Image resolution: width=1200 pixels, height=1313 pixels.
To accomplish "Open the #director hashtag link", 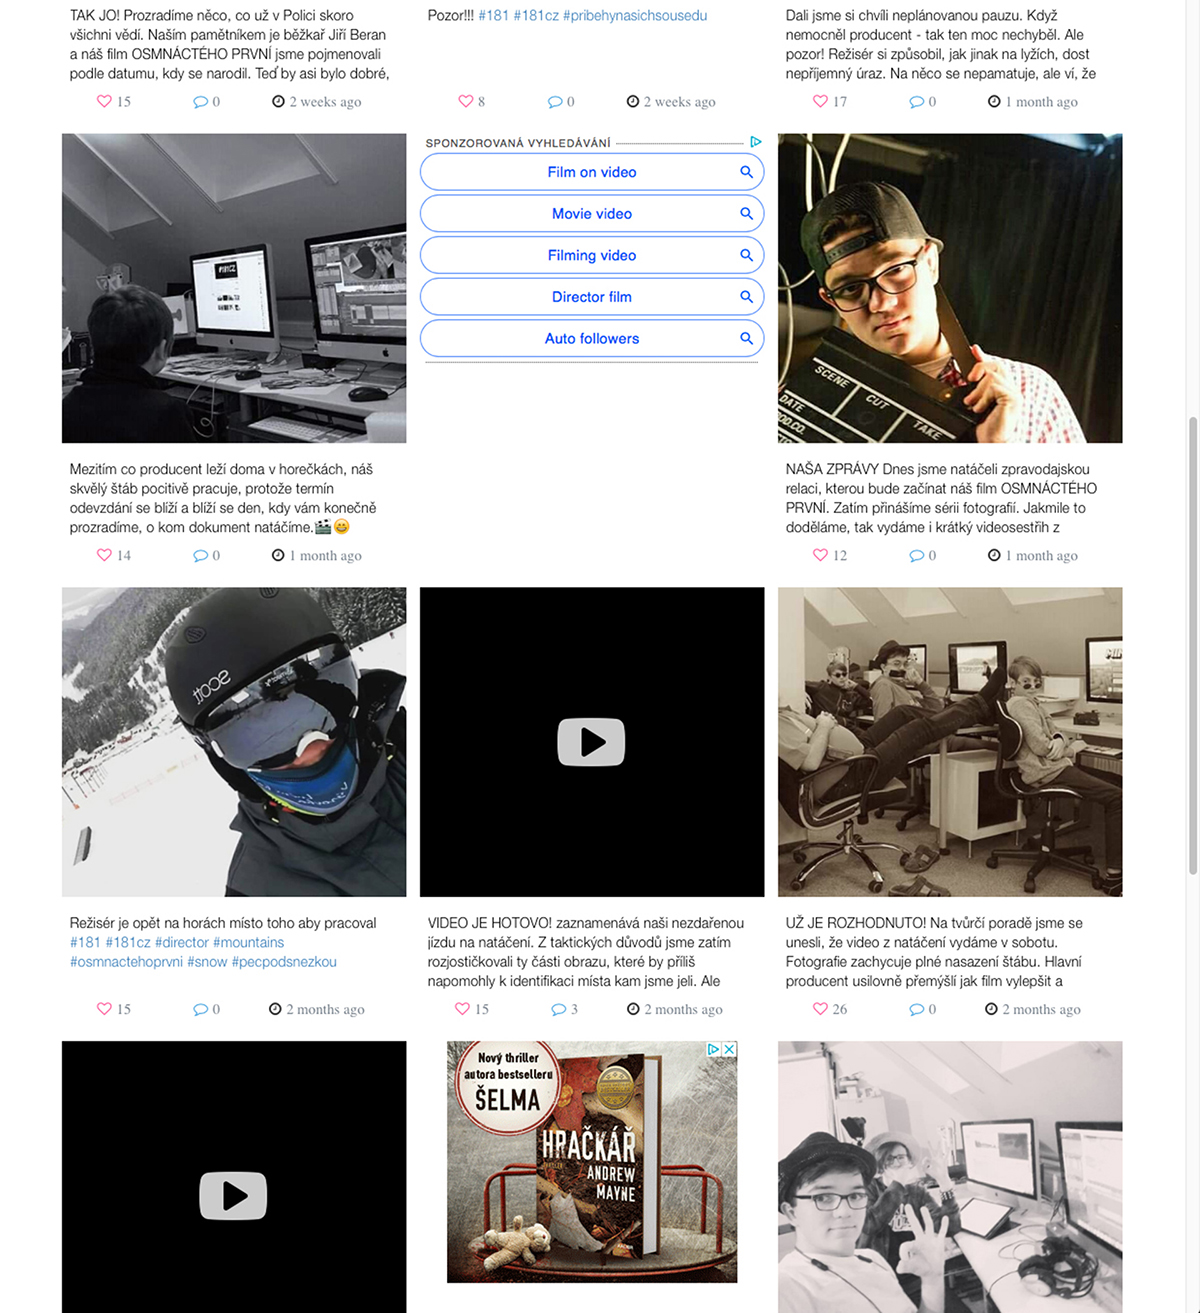I will tap(182, 942).
